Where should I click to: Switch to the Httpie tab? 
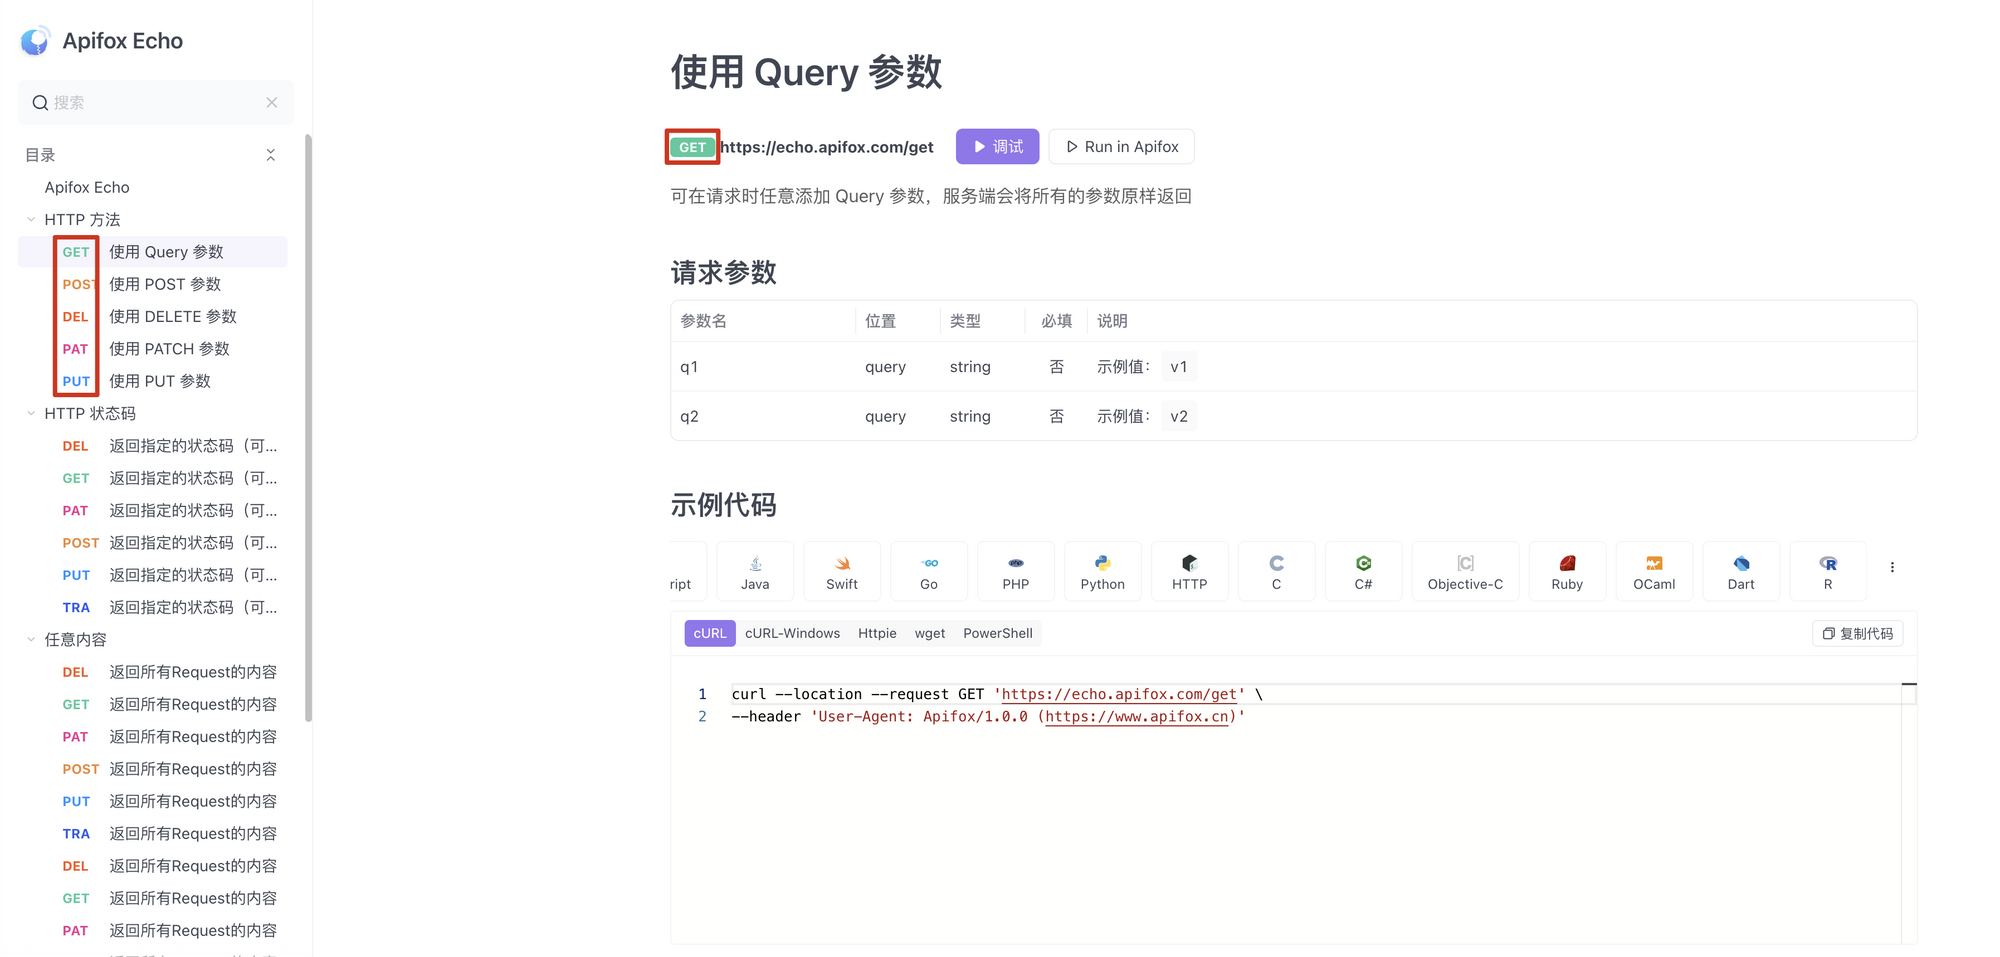(x=877, y=633)
